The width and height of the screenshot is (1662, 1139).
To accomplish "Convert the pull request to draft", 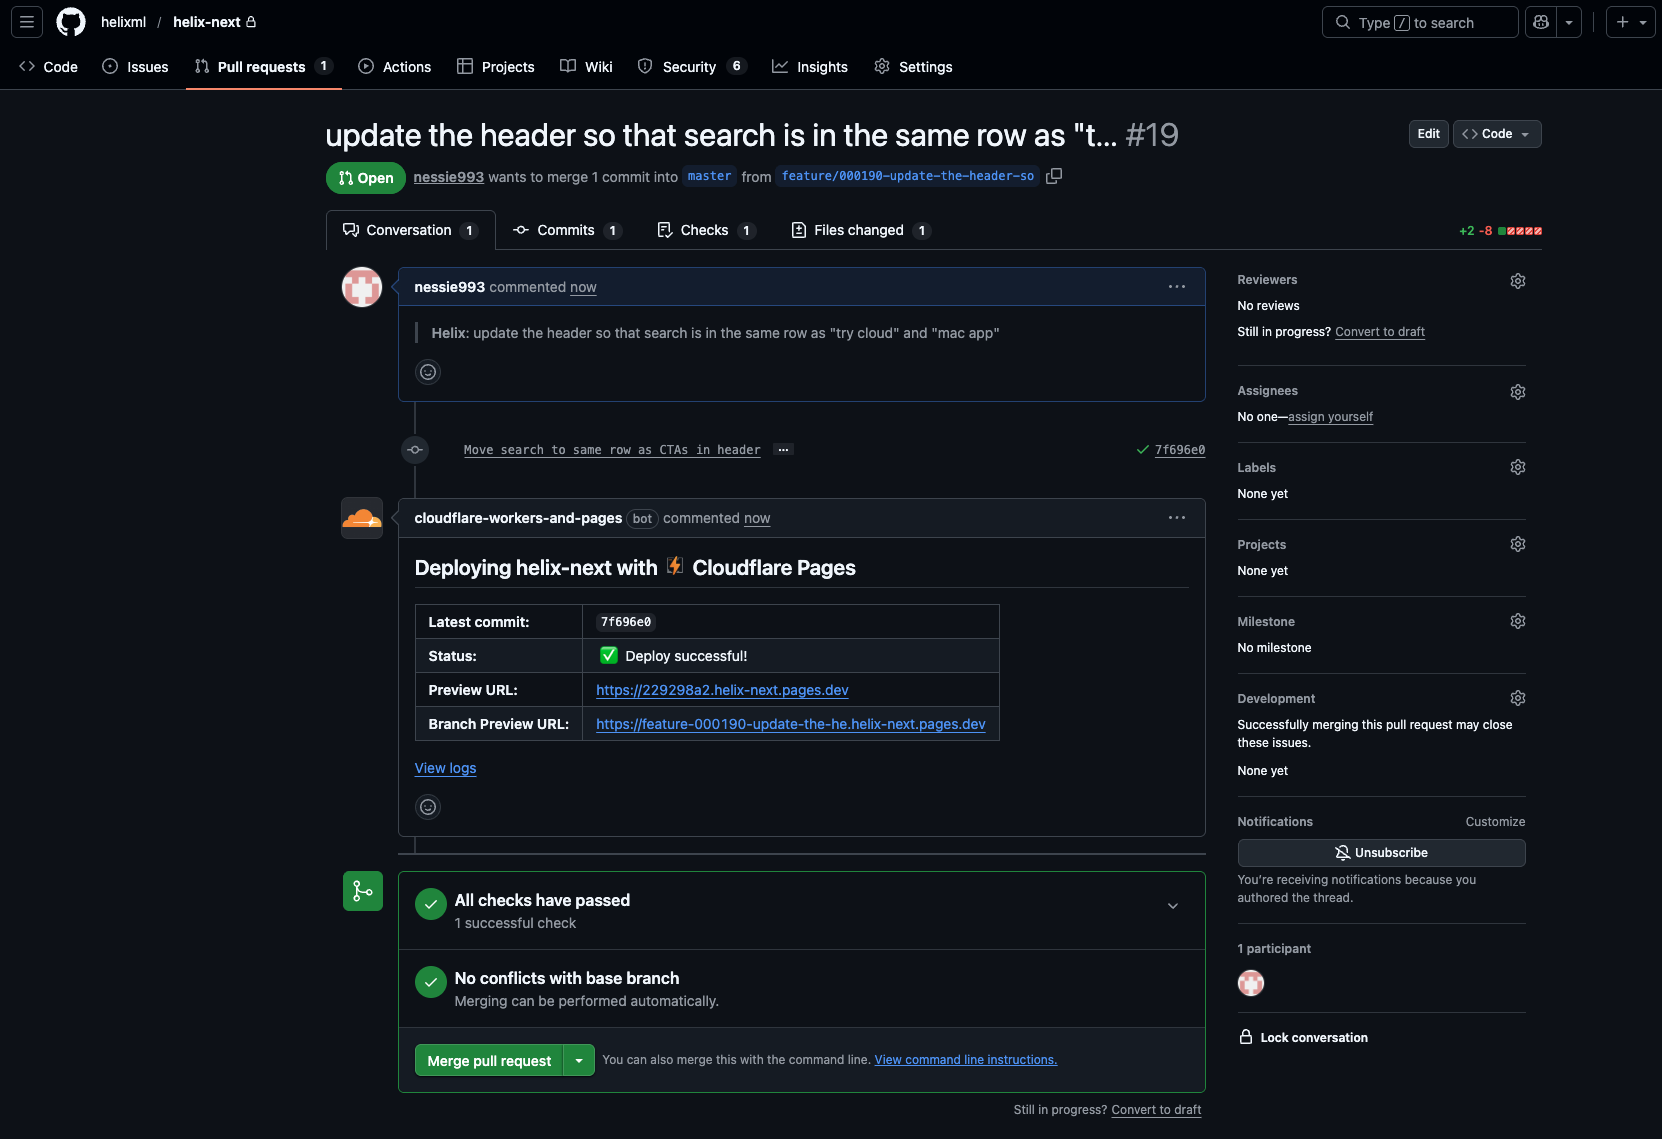I will [x=1380, y=331].
